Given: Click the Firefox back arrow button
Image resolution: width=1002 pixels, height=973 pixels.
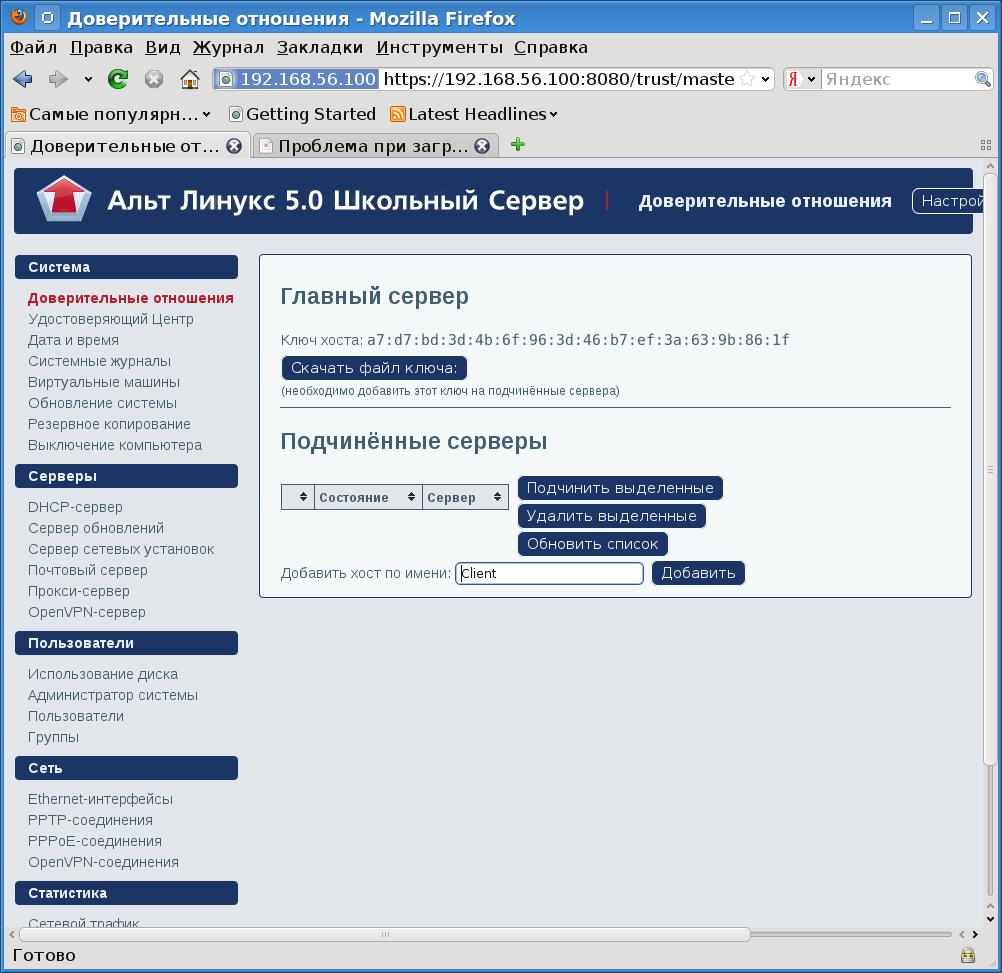Looking at the screenshot, I should pyautogui.click(x=22, y=79).
